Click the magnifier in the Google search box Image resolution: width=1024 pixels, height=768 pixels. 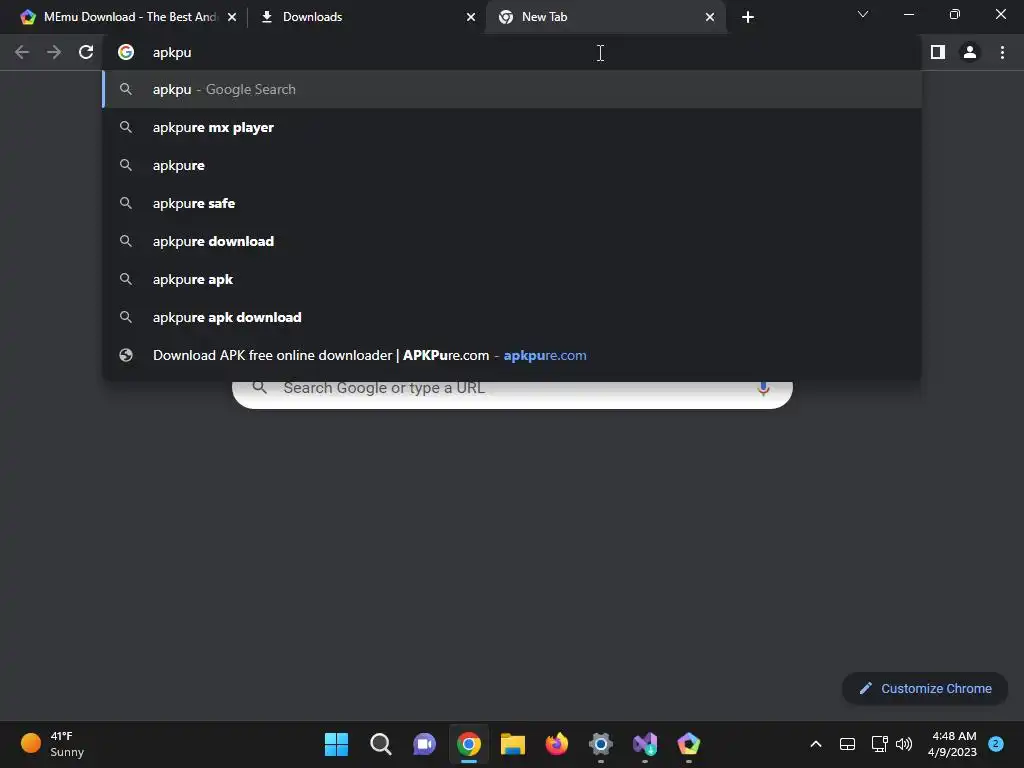tap(260, 387)
